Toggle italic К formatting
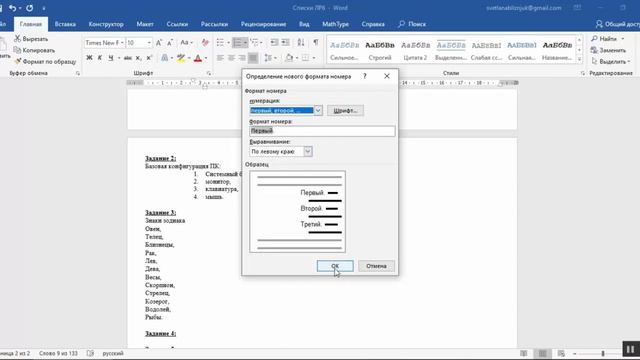640x360 pixels. click(100, 58)
